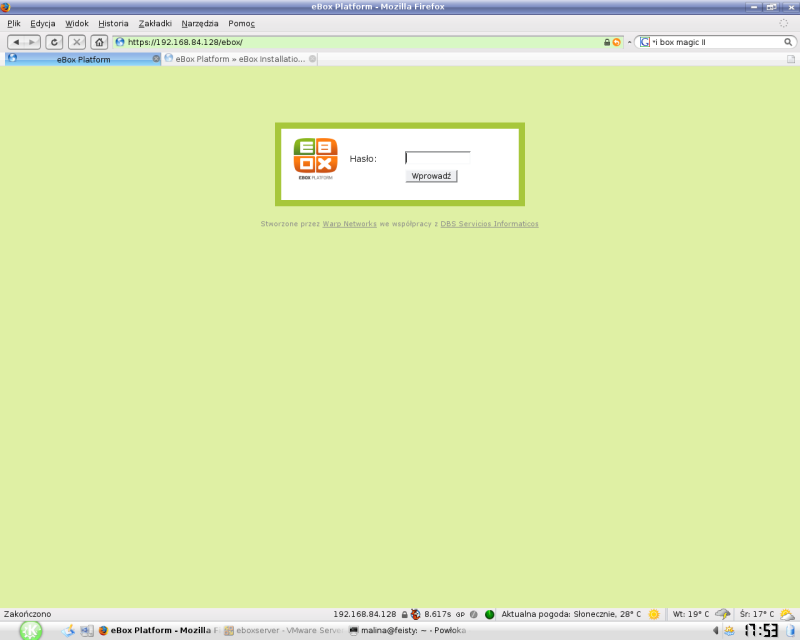Switch to eboxserver VMware Server taskbar window
This screenshot has width=800, height=640.
click(285, 630)
